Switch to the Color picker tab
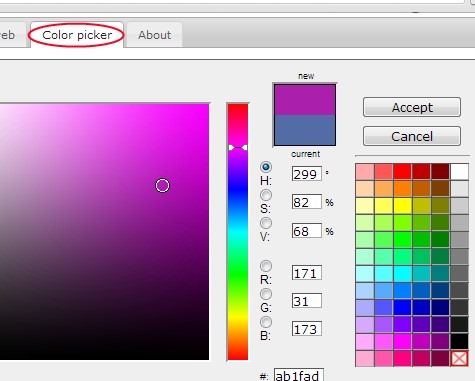Image resolution: width=475 pixels, height=381 pixels. tap(77, 35)
